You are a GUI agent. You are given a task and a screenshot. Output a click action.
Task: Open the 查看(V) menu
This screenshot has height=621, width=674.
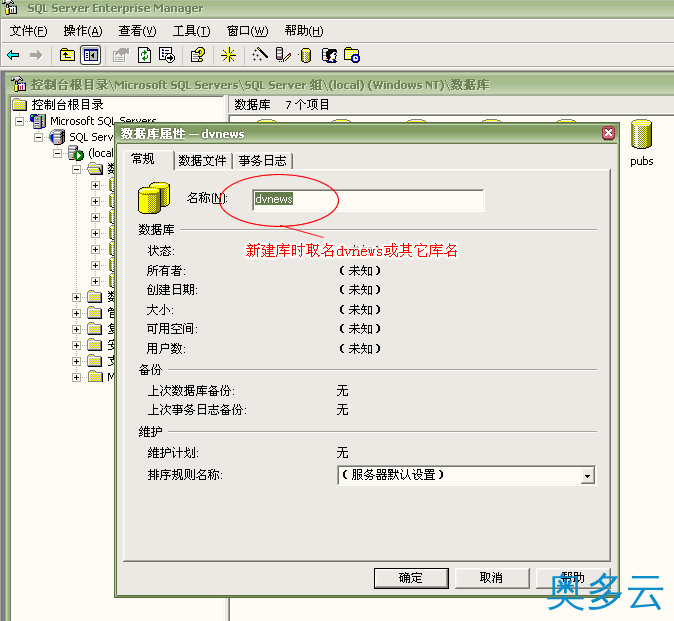138,31
